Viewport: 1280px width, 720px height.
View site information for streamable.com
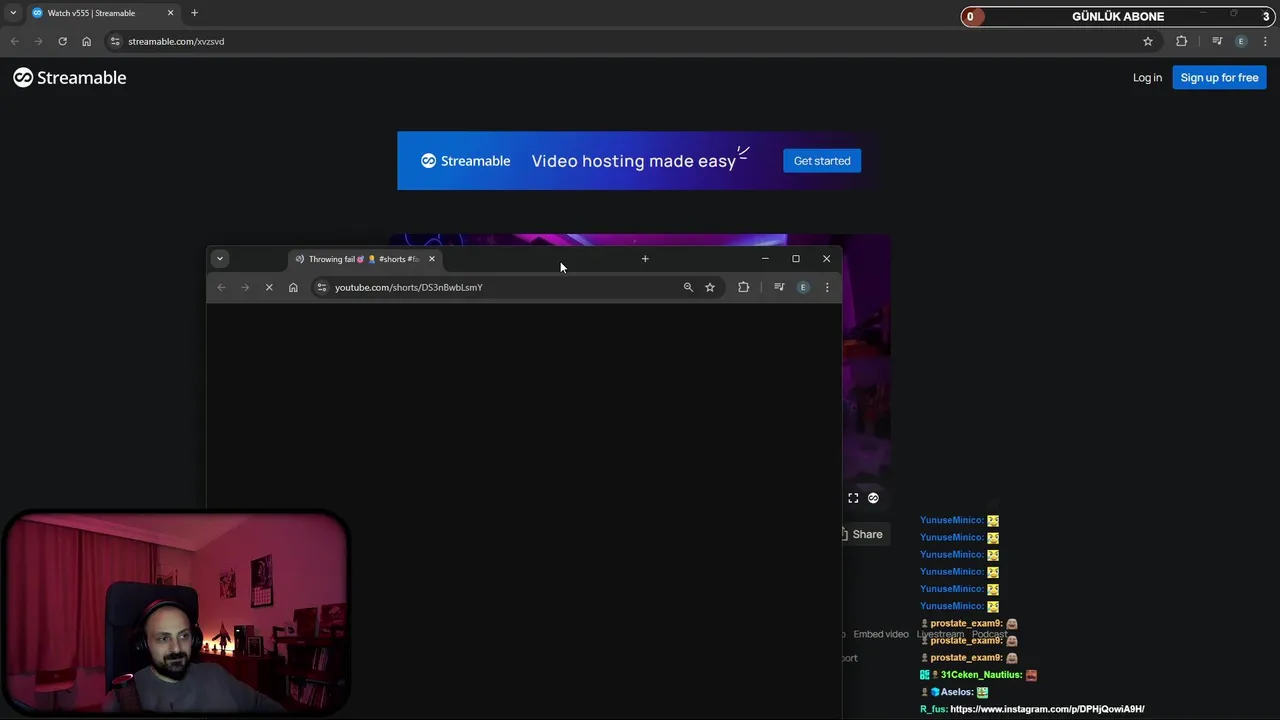[x=115, y=41]
